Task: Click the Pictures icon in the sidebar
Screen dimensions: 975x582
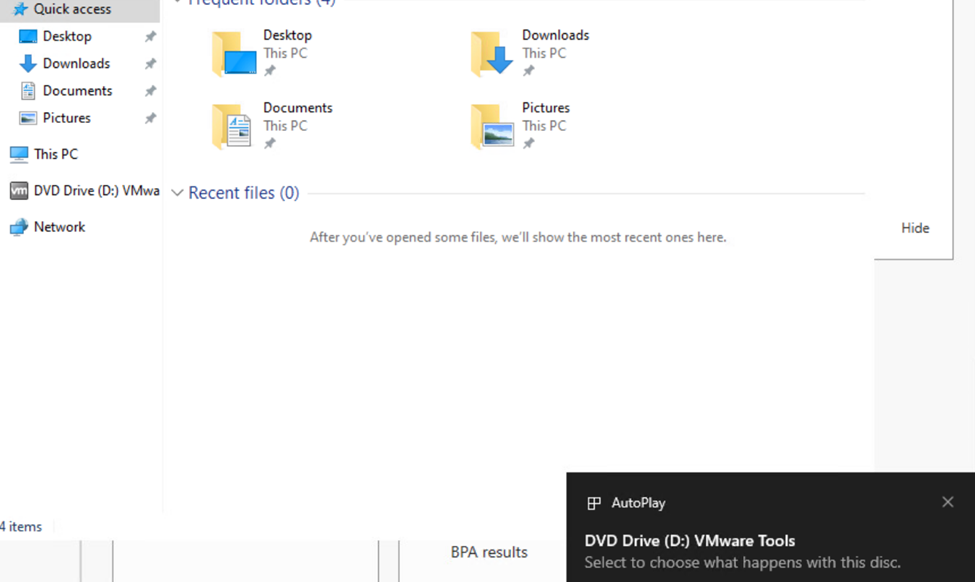Action: tap(28, 118)
